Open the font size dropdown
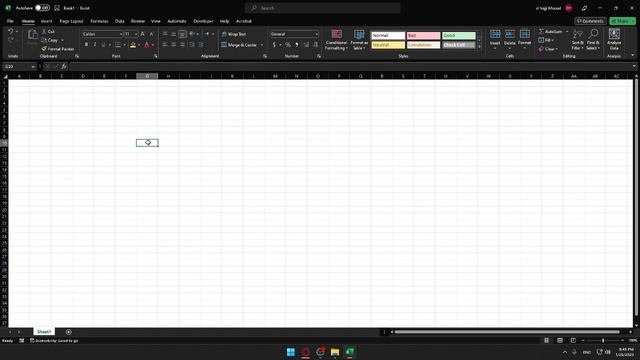This screenshot has height=360, width=640. point(136,34)
